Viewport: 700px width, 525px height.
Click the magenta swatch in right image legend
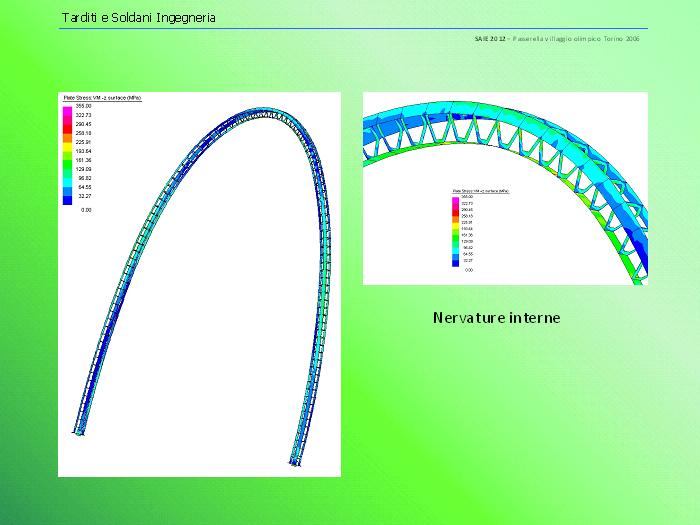tap(455, 201)
